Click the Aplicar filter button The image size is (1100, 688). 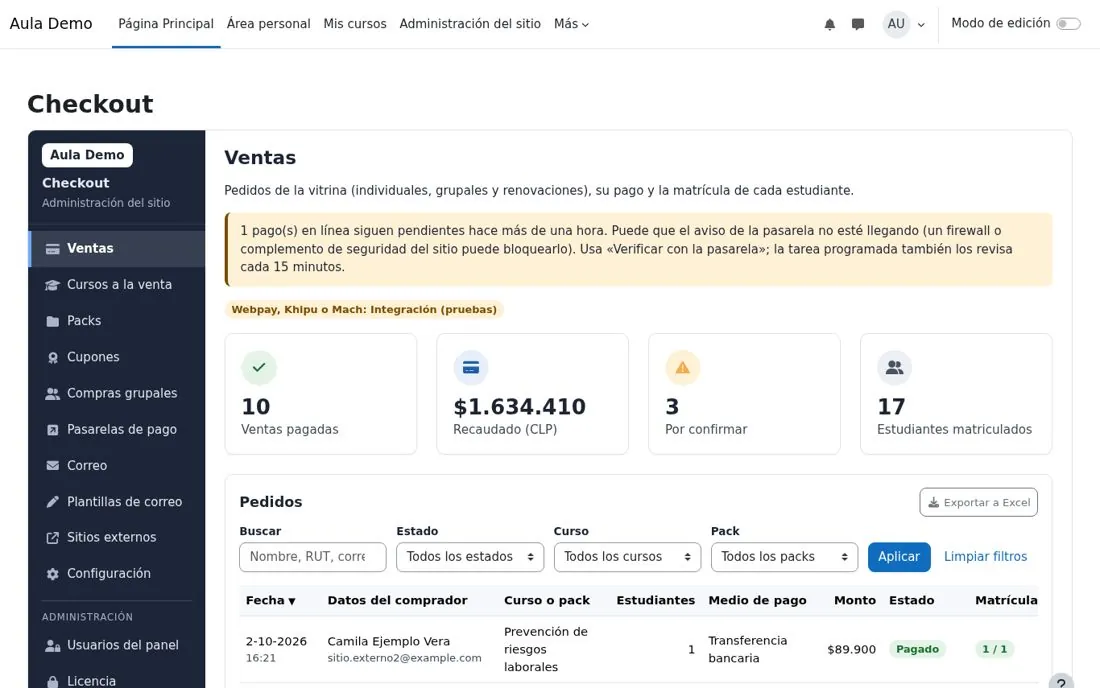[x=899, y=557]
